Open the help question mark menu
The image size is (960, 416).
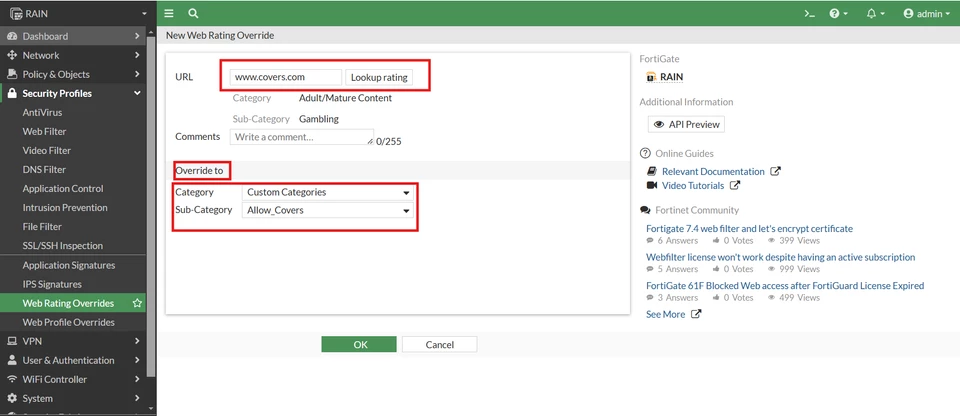pos(838,13)
